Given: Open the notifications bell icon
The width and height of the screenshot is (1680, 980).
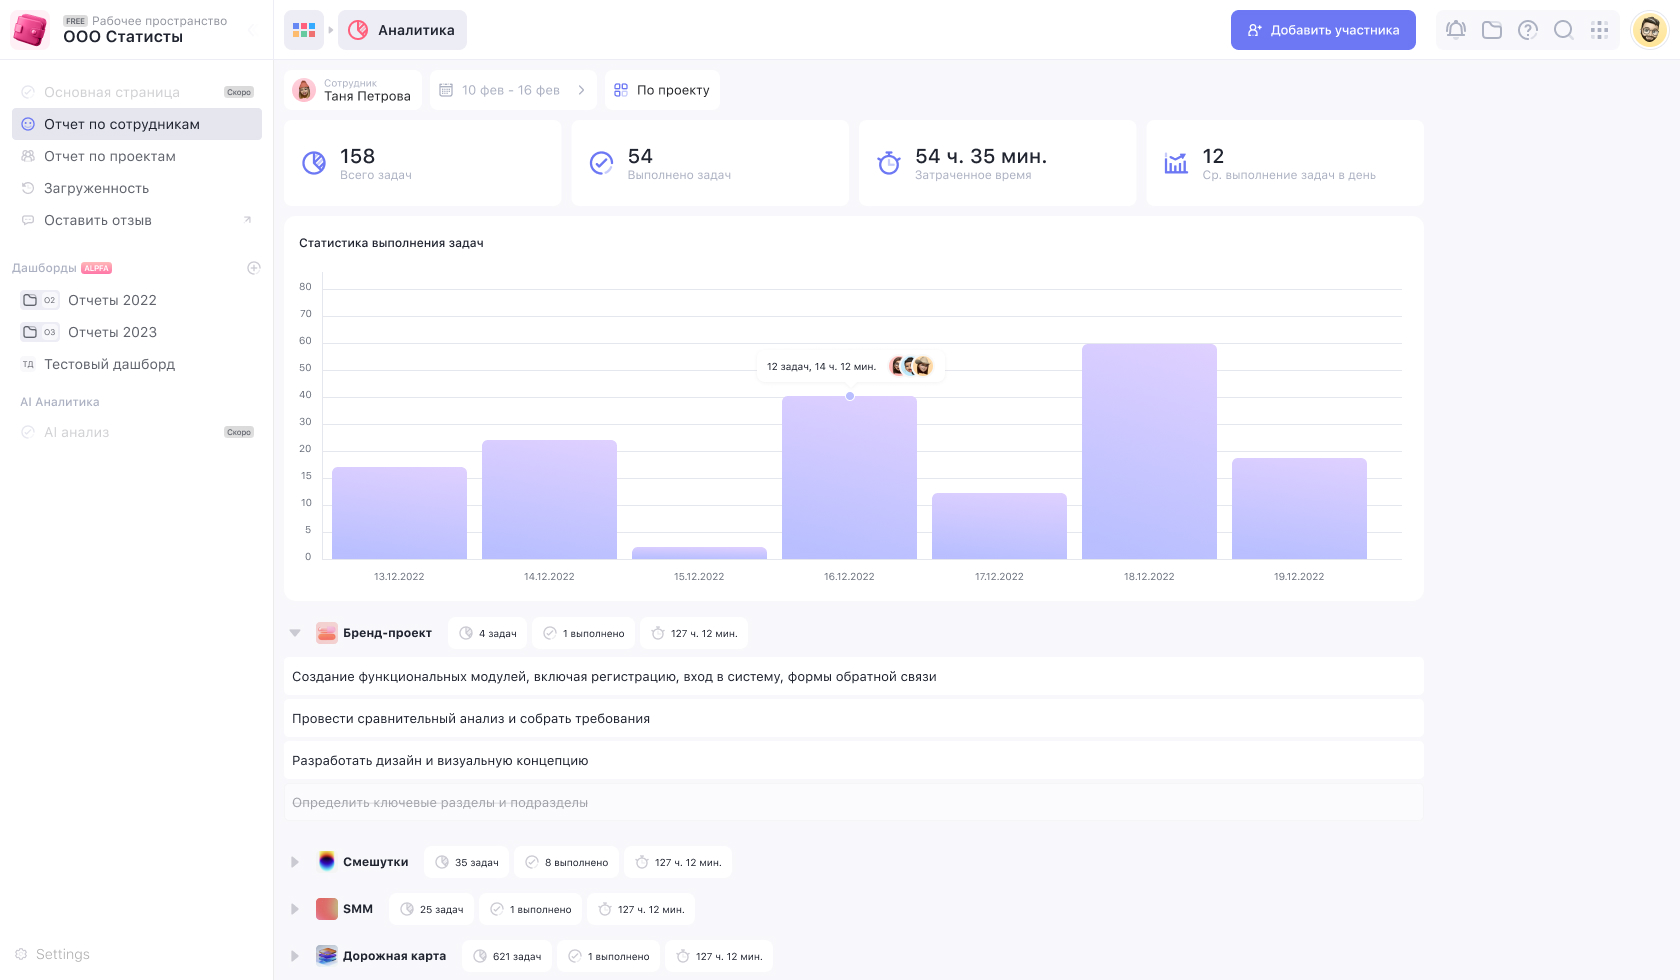Looking at the screenshot, I should 1456,30.
